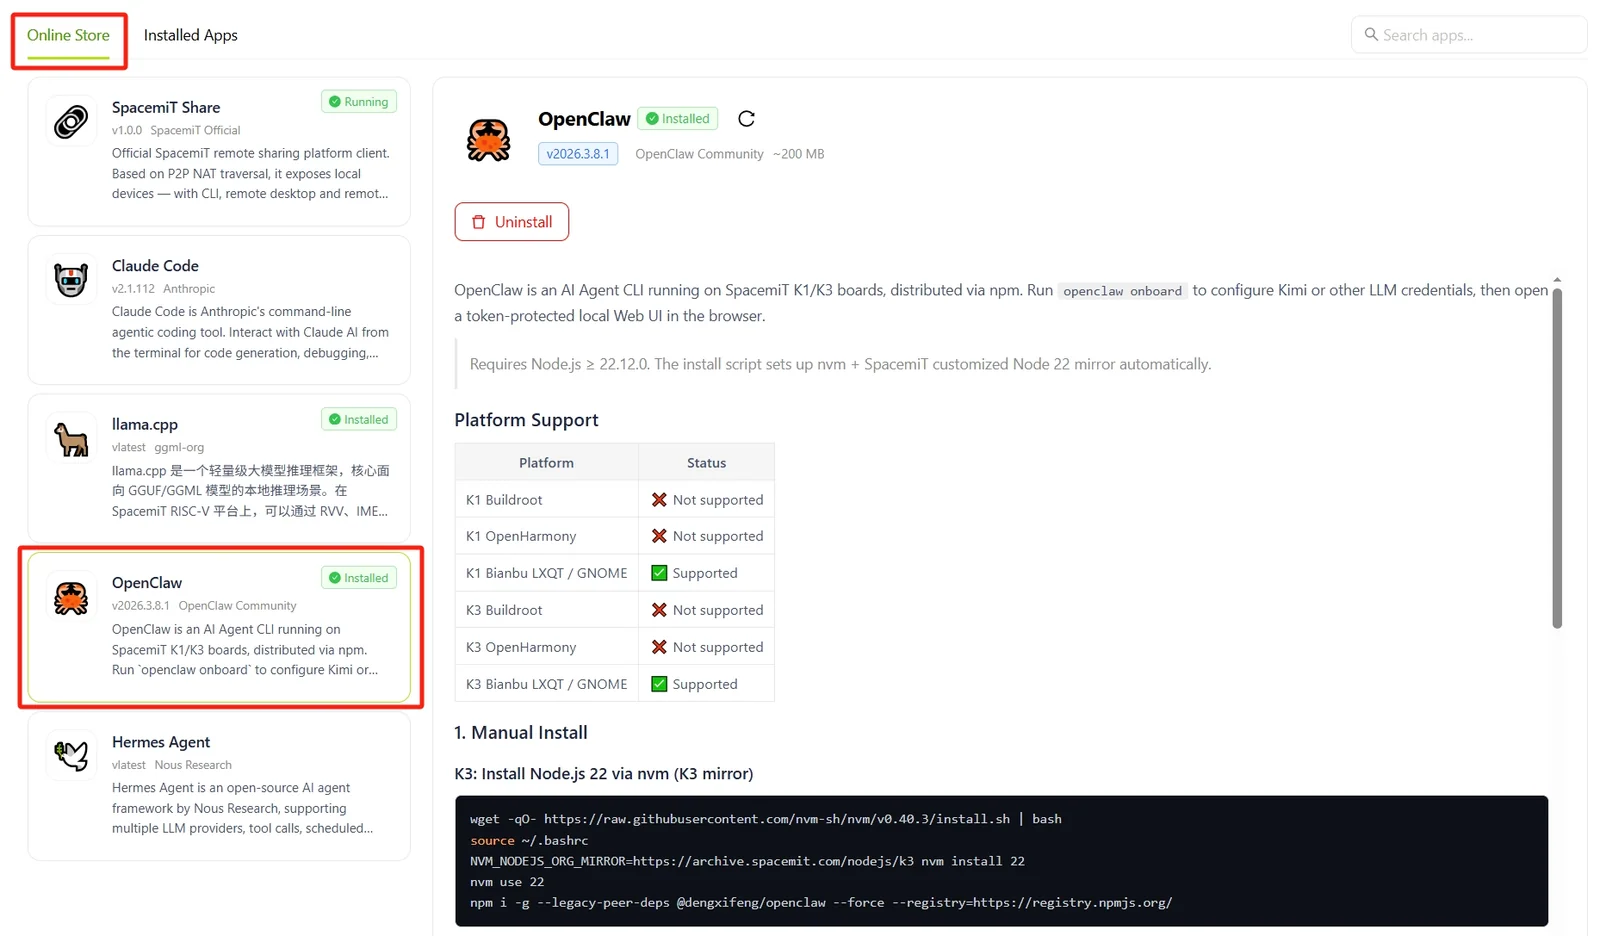
Task: Click the red X in K1 OpenHarmony row
Action: click(659, 536)
